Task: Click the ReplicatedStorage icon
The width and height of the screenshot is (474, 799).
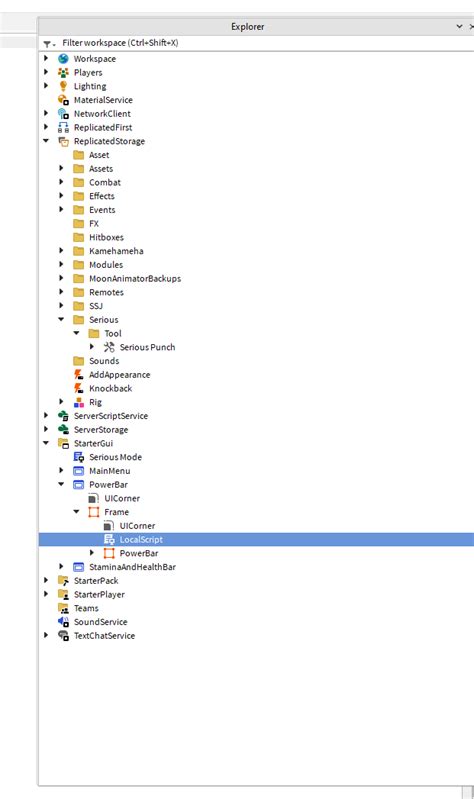Action: coord(63,141)
